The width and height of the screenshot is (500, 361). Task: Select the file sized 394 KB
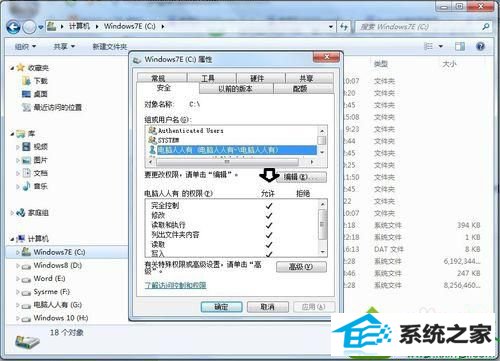413,225
